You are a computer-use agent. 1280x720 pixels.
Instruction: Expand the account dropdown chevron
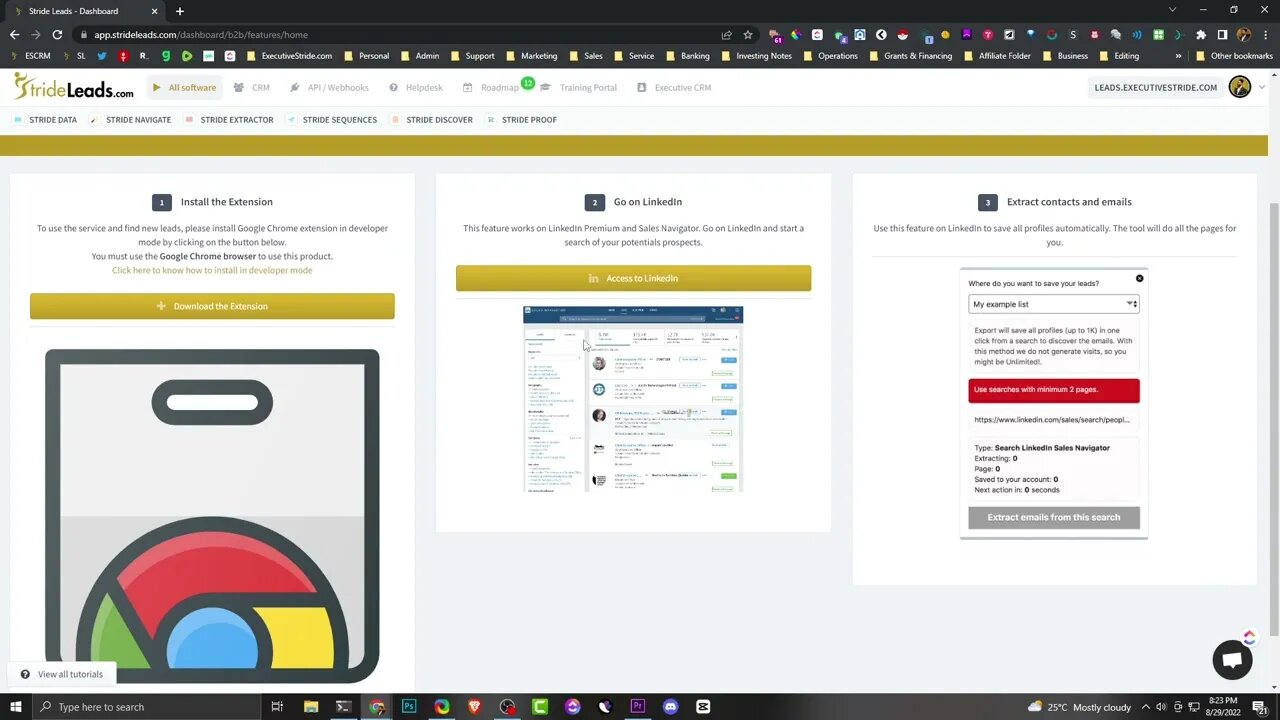point(1261,87)
